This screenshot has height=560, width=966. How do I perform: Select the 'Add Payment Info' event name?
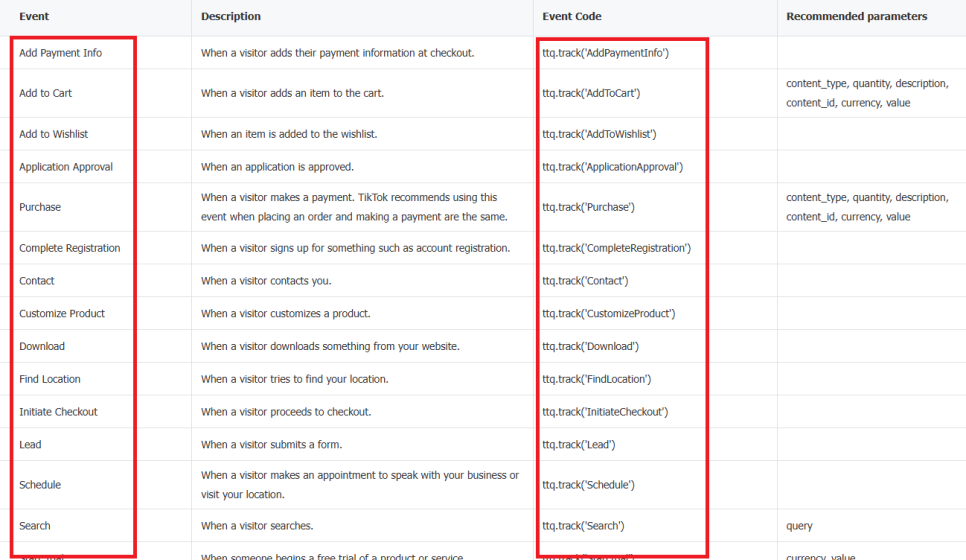pyautogui.click(x=60, y=53)
